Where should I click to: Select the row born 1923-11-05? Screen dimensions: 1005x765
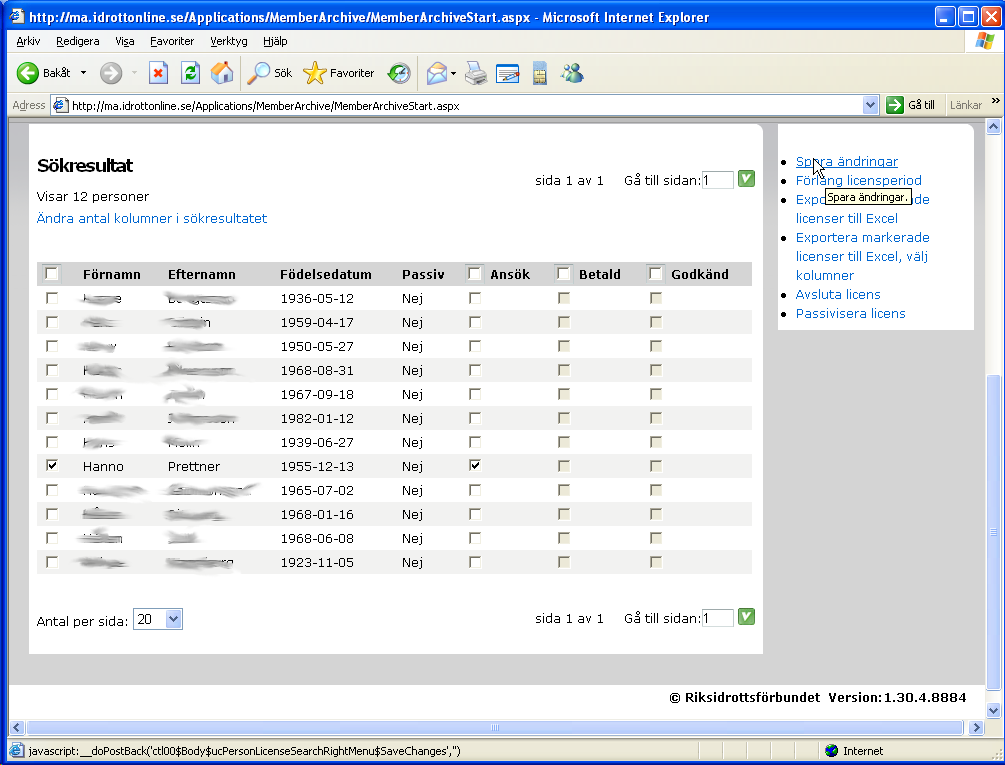tap(52, 562)
